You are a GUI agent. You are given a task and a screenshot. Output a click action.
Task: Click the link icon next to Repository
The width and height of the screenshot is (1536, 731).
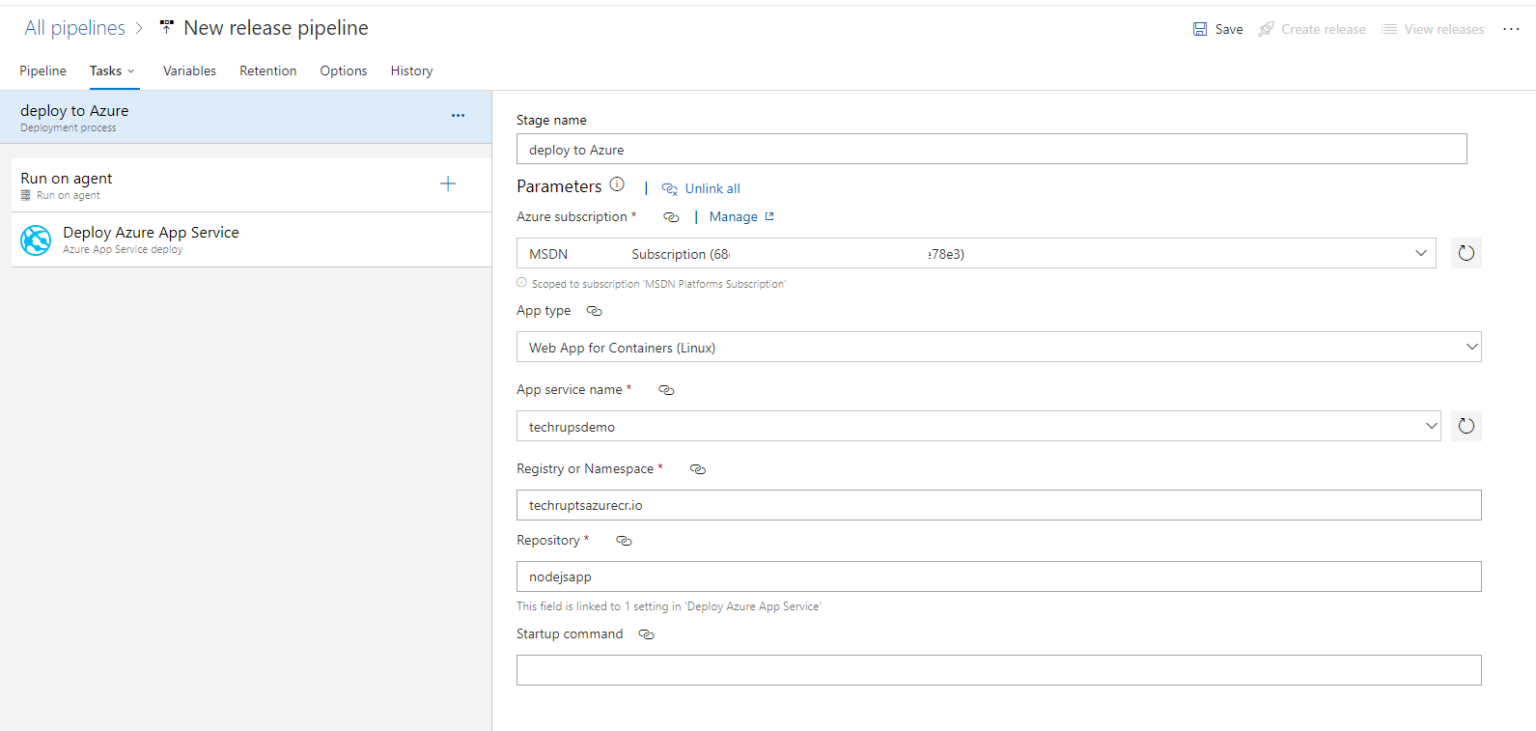624,540
